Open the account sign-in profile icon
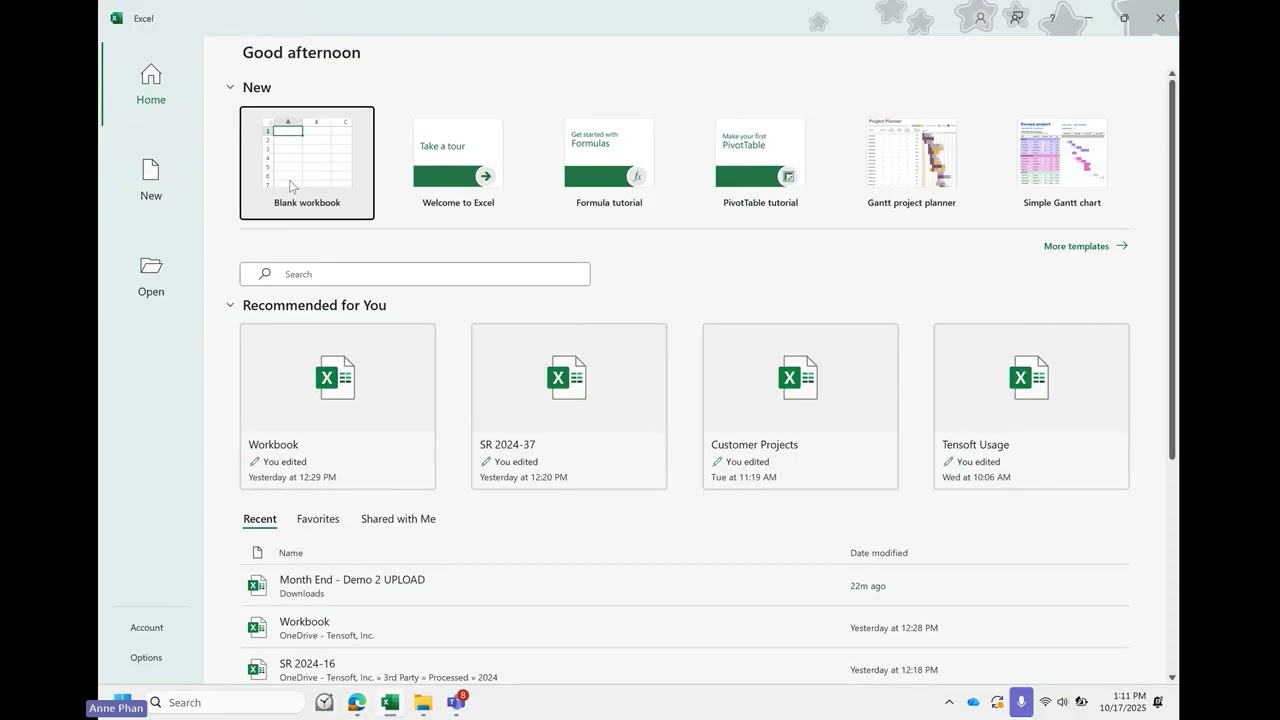Screen dimensions: 1280x720 tap(980, 18)
